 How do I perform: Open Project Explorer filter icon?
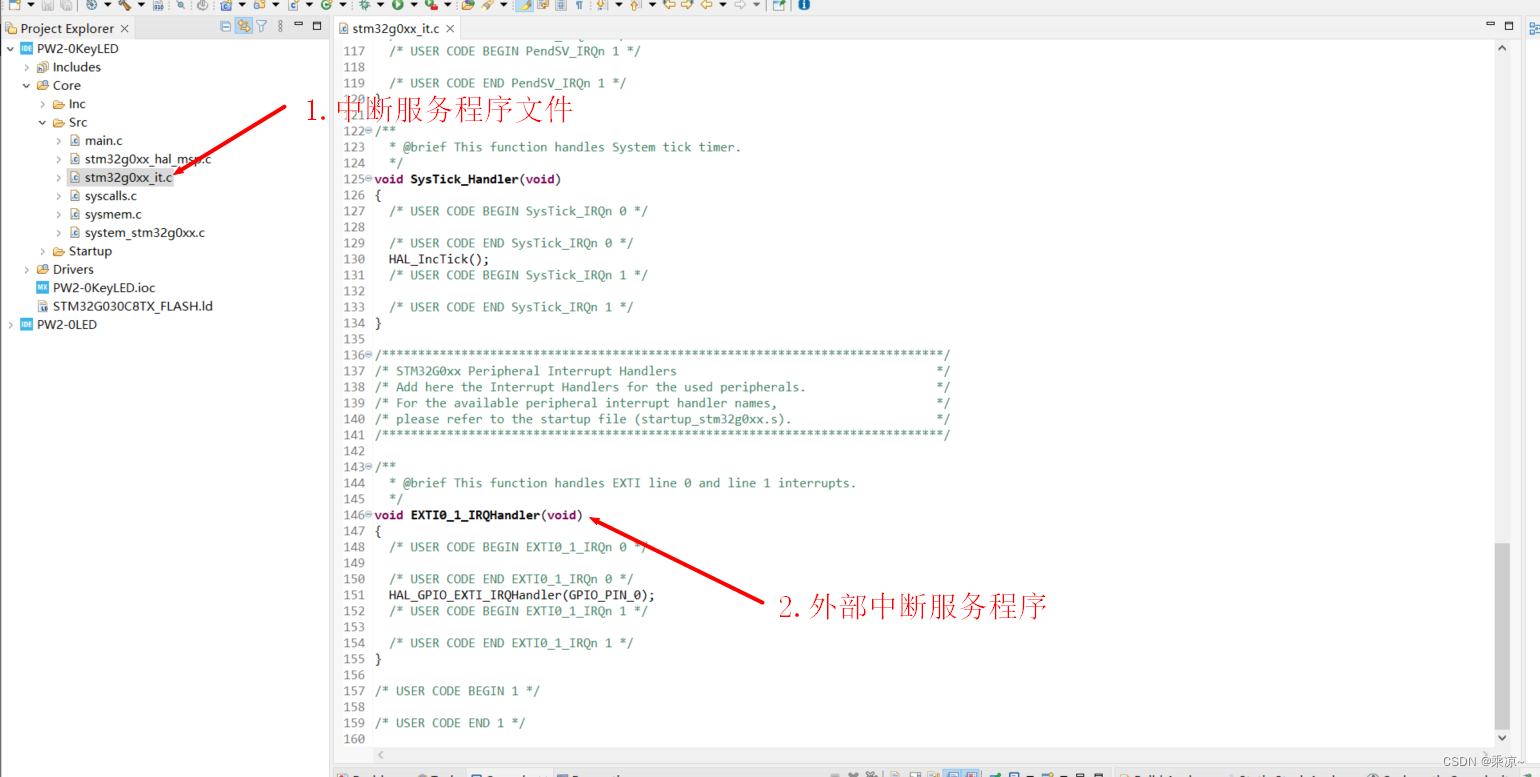click(x=261, y=27)
